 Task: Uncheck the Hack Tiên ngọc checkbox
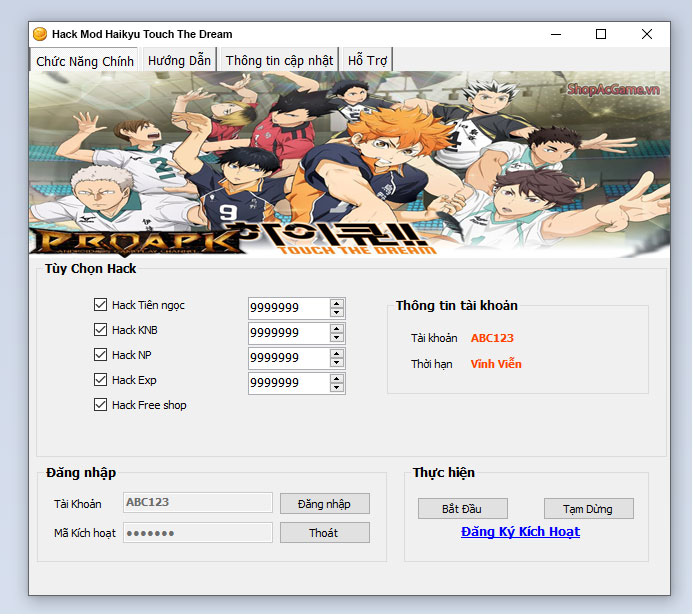(x=100, y=304)
